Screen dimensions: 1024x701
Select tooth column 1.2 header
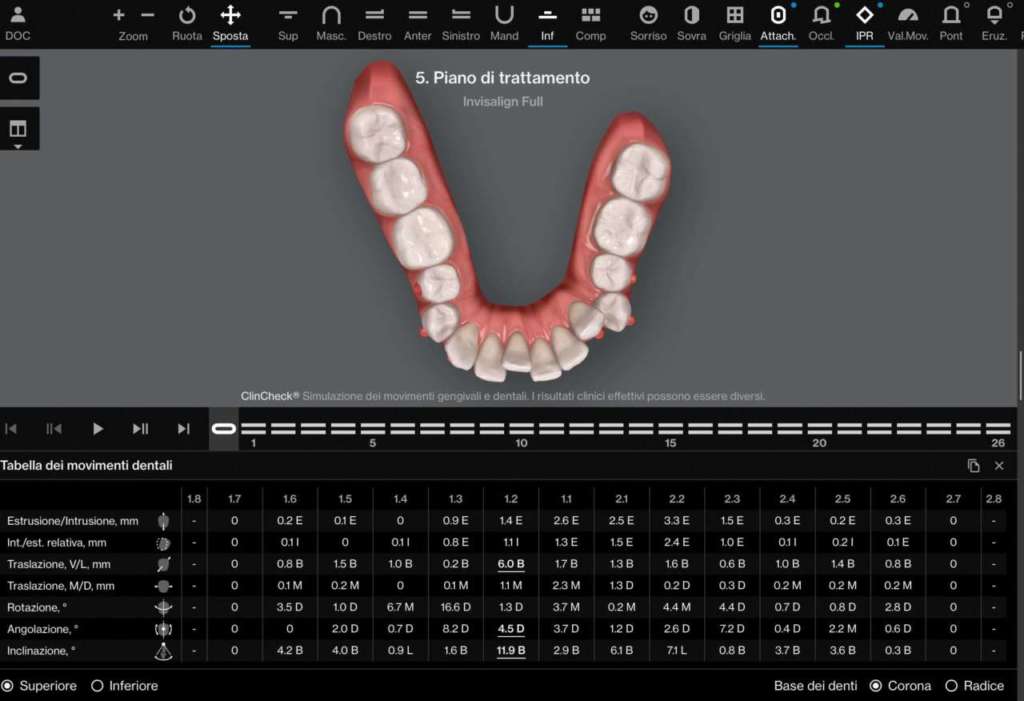click(511, 499)
